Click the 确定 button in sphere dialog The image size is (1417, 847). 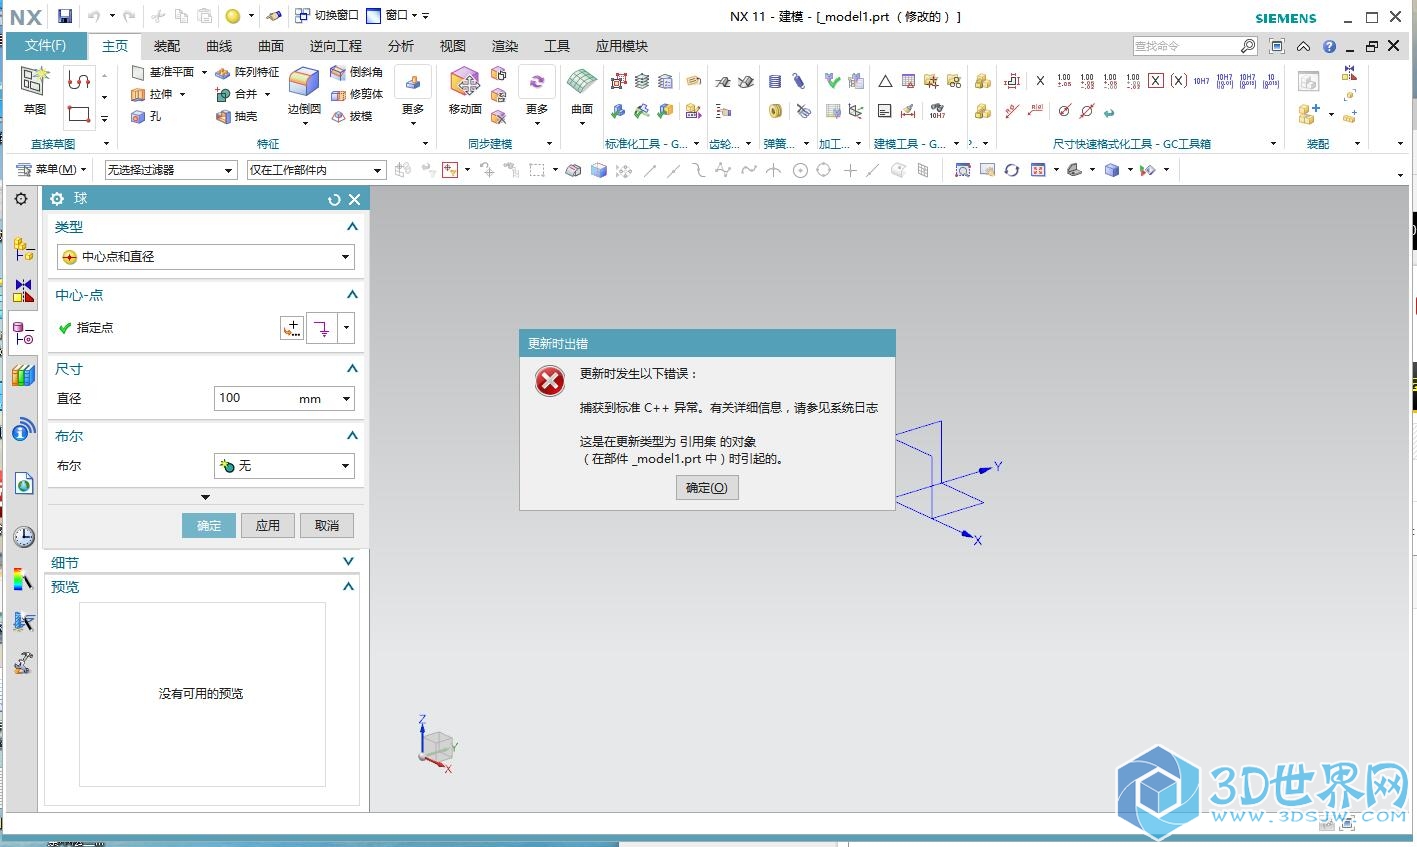pos(209,526)
